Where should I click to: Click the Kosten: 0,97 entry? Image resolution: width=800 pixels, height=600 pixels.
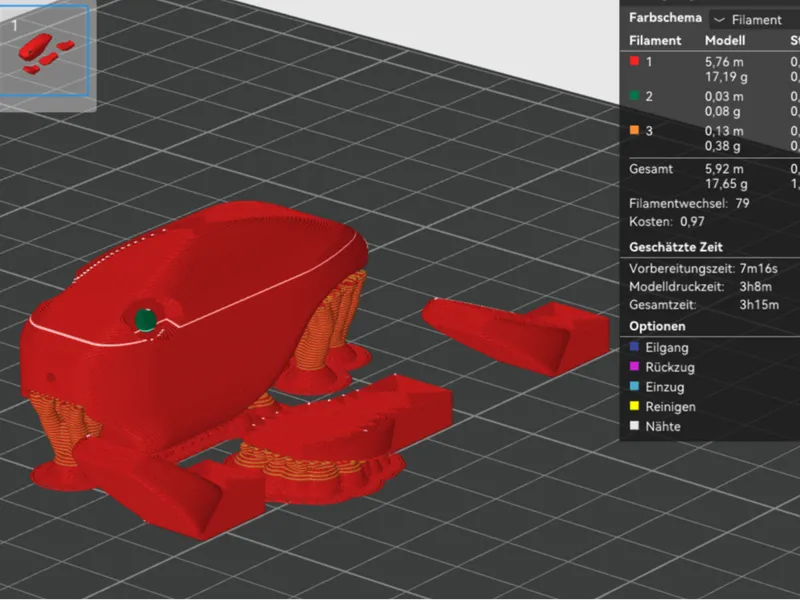point(666,222)
